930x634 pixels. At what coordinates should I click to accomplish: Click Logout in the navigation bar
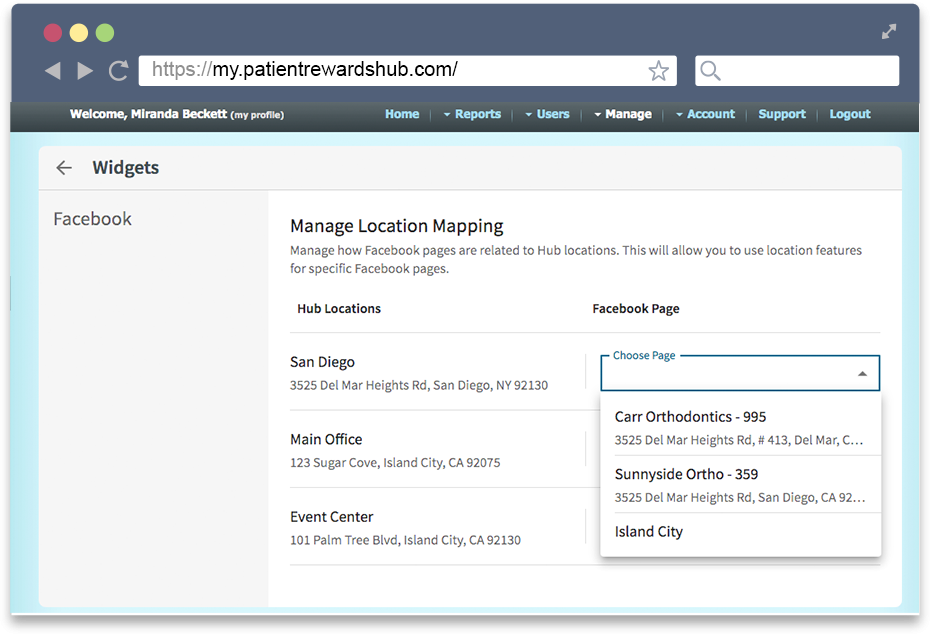point(850,114)
